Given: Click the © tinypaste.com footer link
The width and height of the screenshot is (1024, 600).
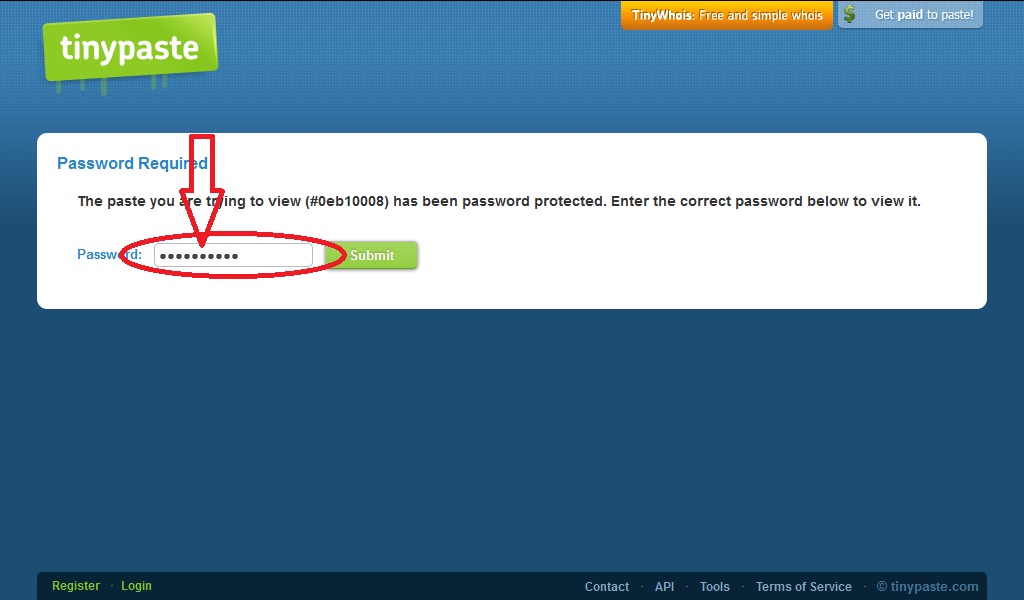Looking at the screenshot, I should coord(927,586).
